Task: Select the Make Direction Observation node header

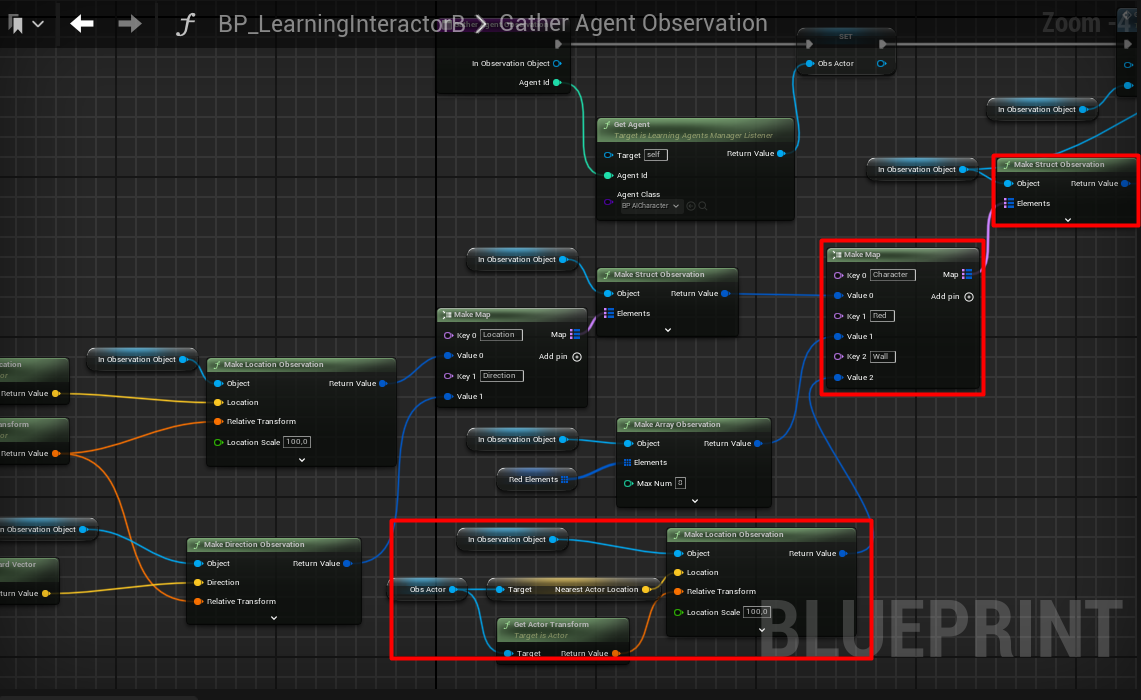Action: pyautogui.click(x=274, y=544)
